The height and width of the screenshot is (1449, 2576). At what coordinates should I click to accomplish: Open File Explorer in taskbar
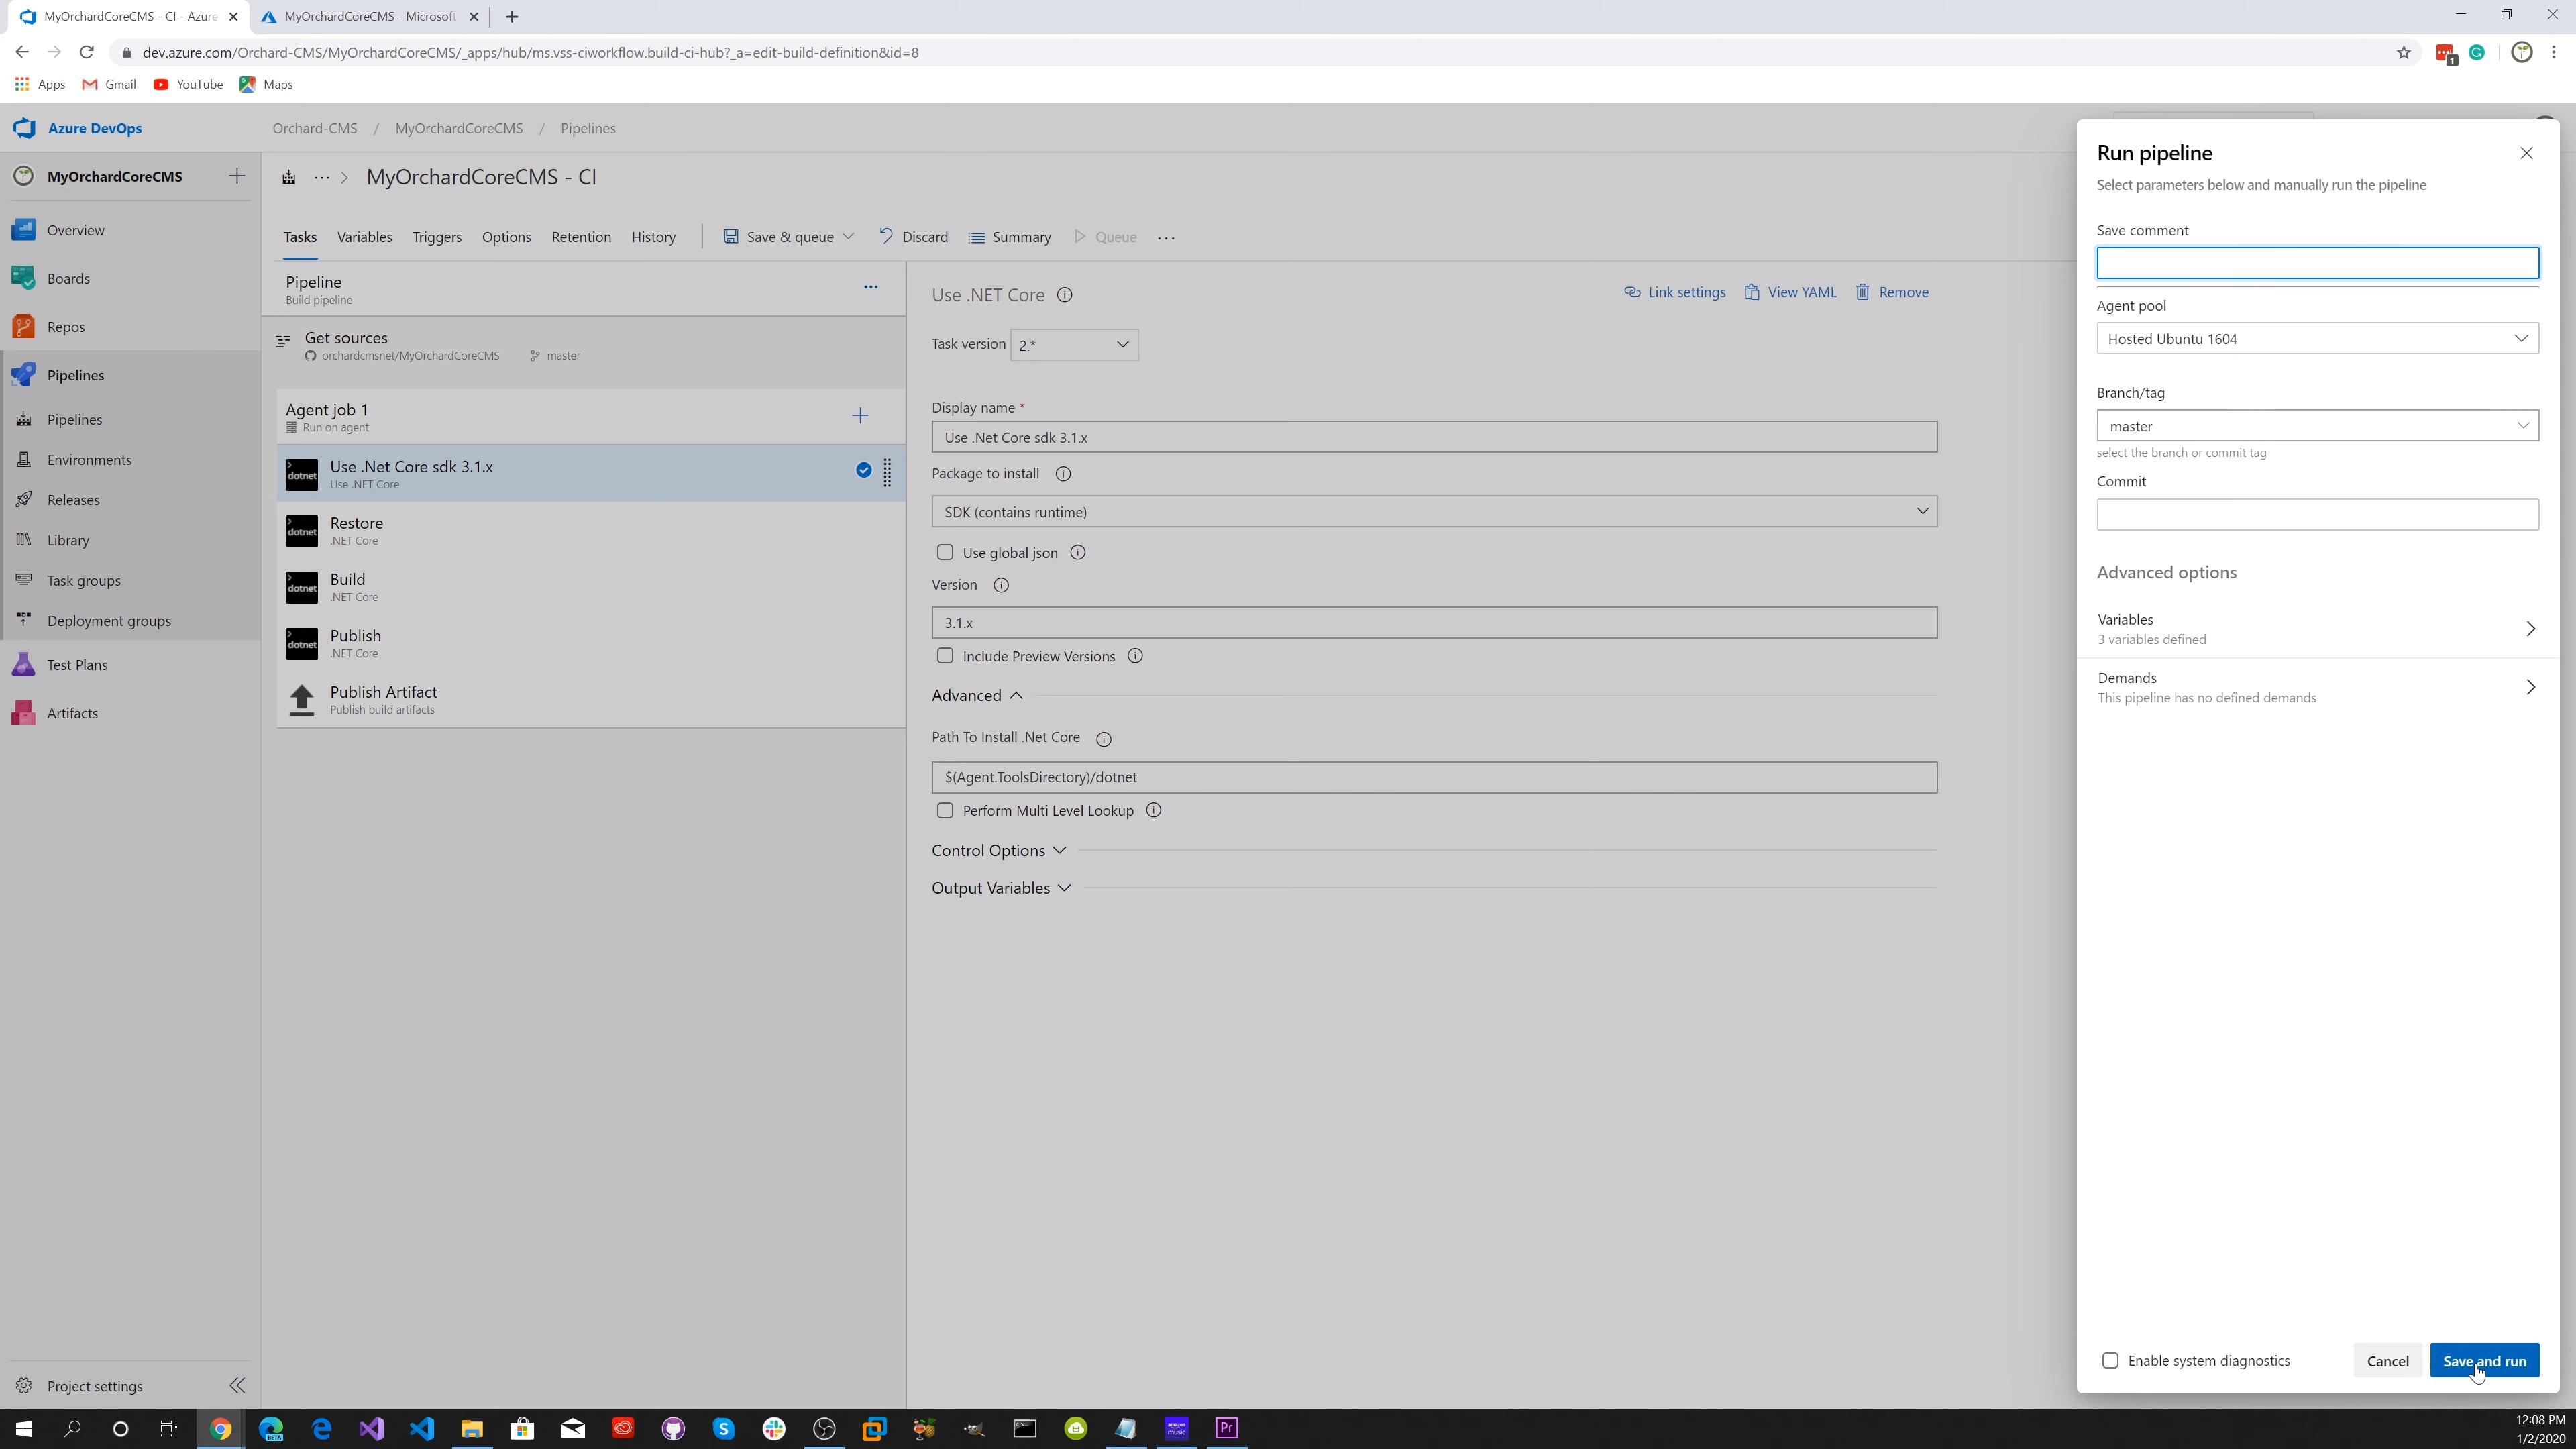pos(472,1428)
